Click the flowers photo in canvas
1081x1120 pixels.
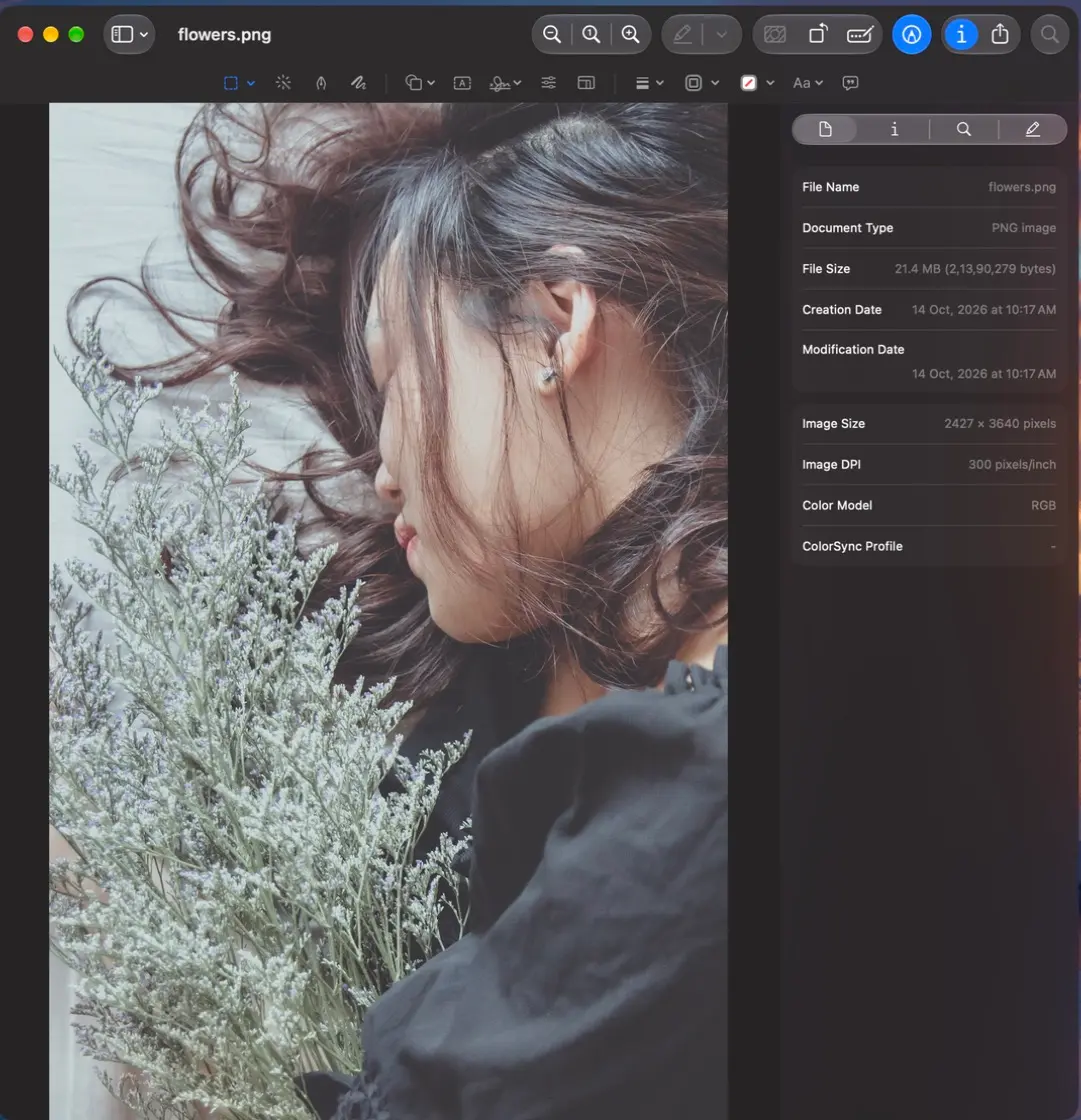point(388,611)
